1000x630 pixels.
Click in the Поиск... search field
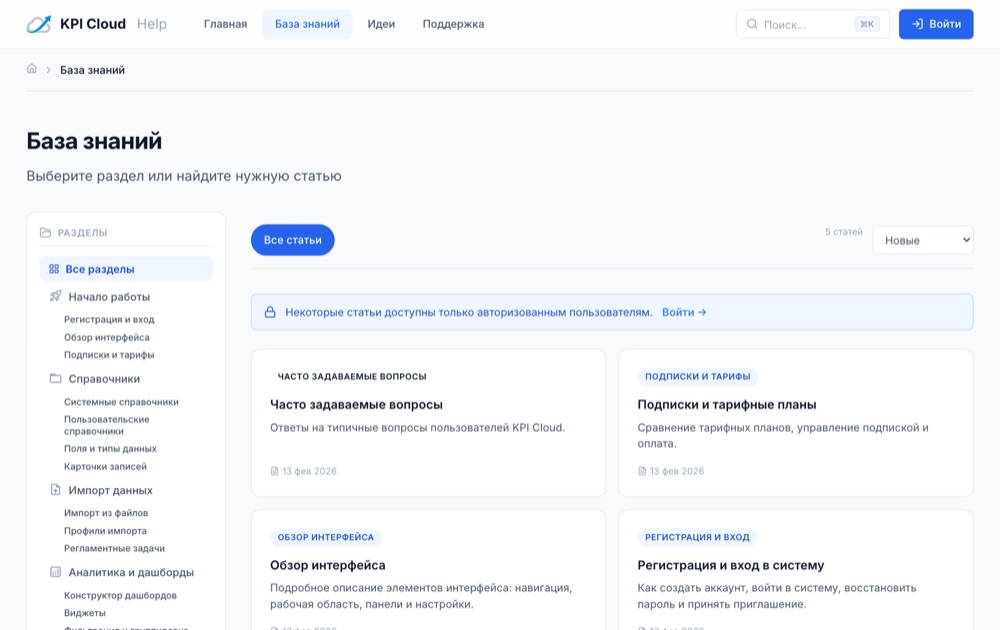(812, 24)
